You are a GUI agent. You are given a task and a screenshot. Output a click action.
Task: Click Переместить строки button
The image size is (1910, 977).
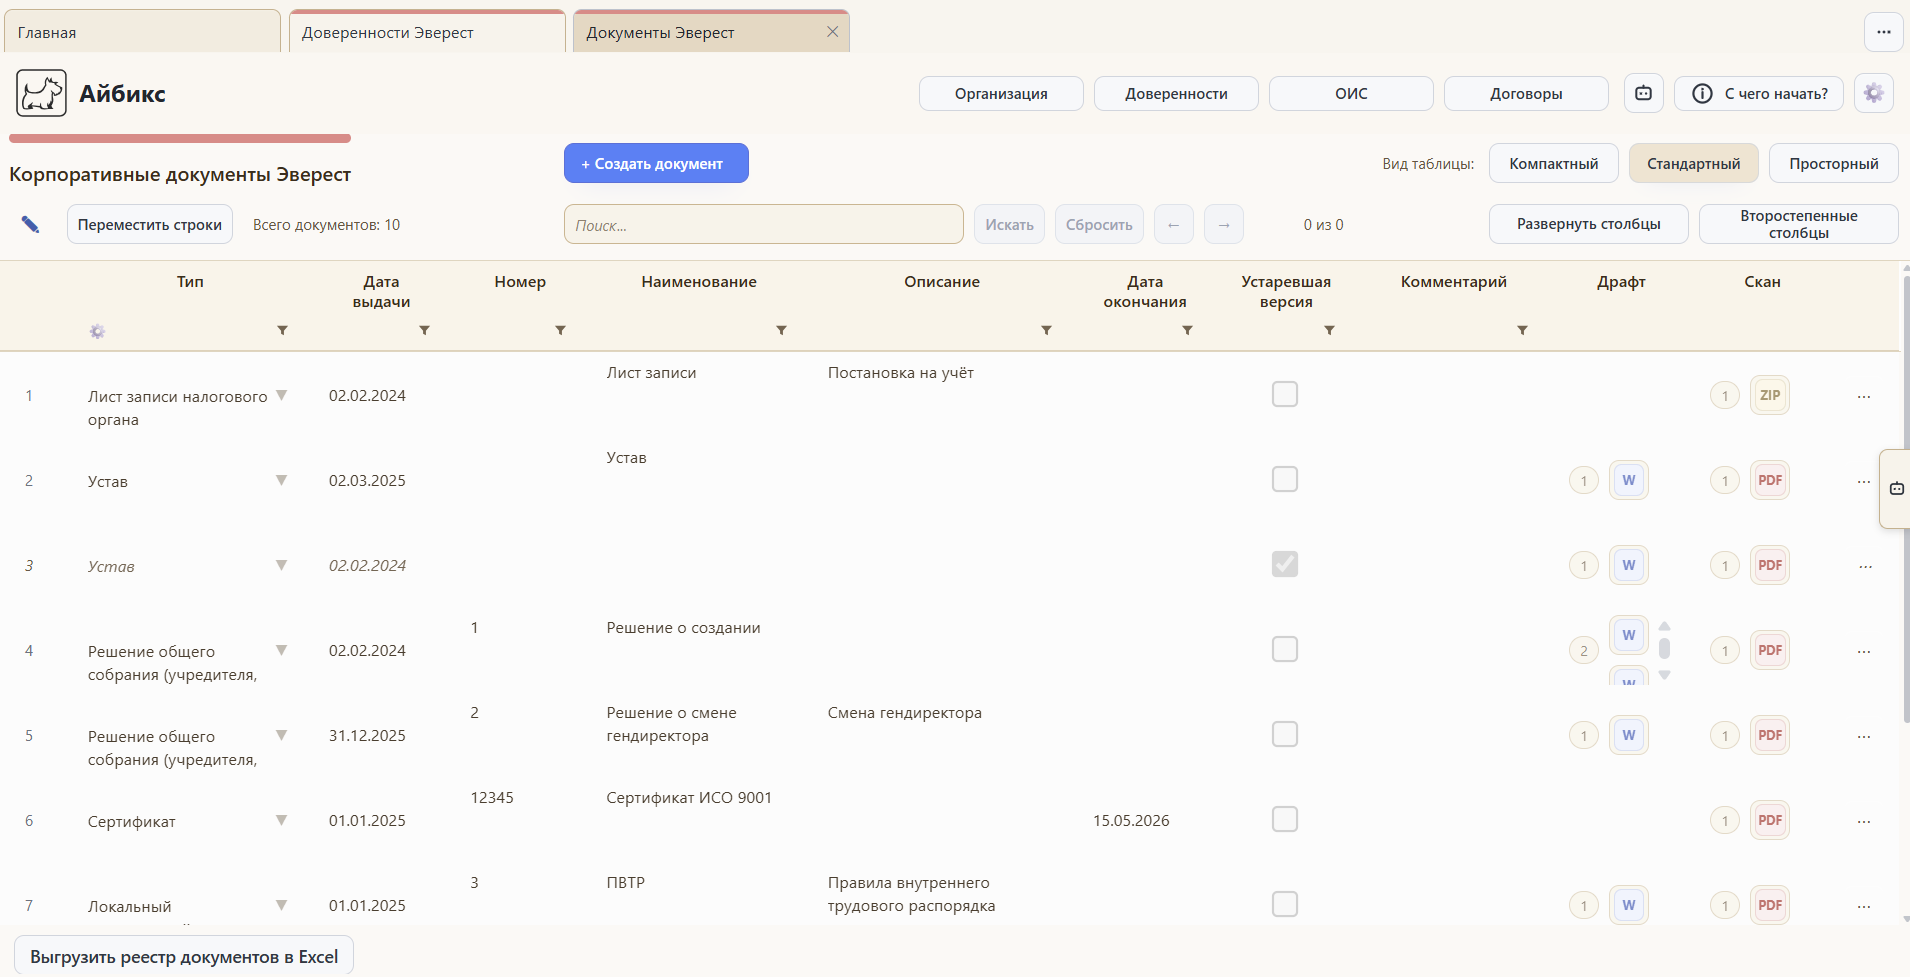point(150,224)
